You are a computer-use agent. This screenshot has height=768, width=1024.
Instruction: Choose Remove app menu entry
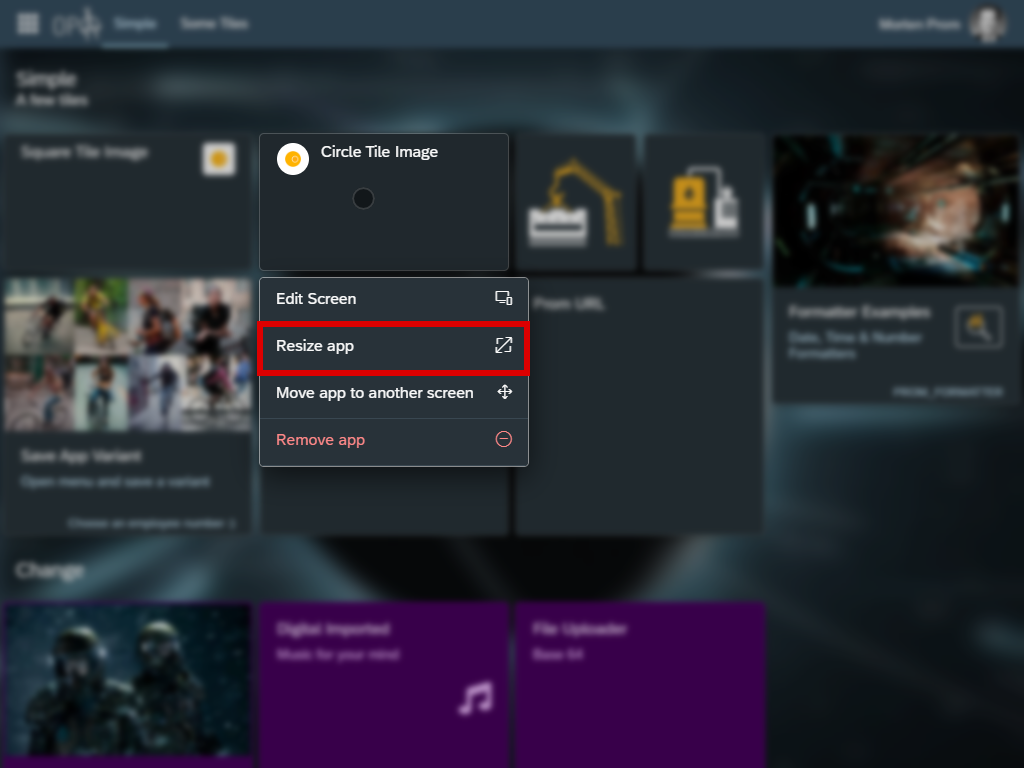pyautogui.click(x=320, y=440)
